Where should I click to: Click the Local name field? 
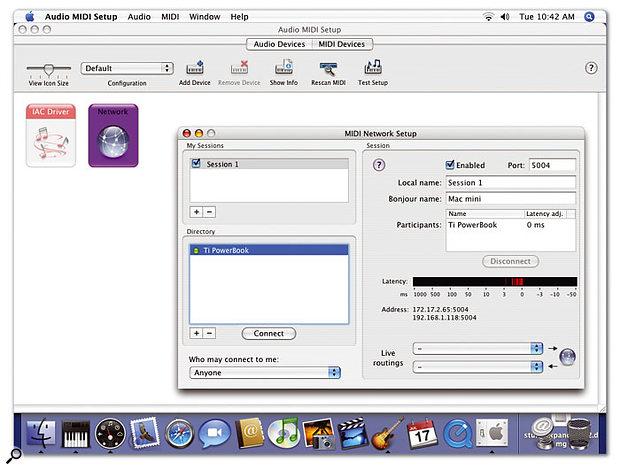[510, 182]
